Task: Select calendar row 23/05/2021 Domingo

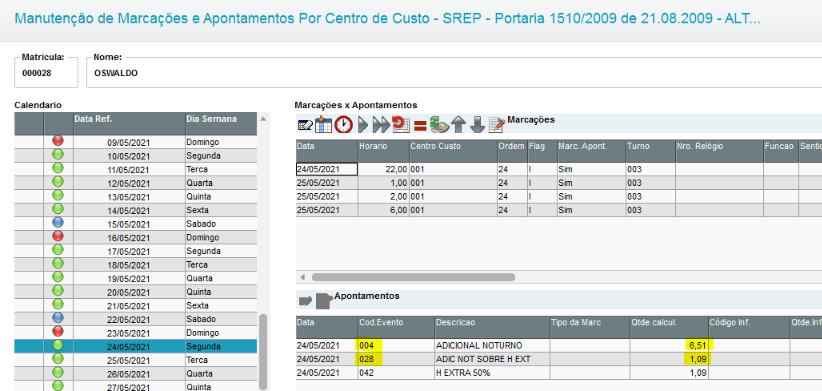Action: click(136, 333)
